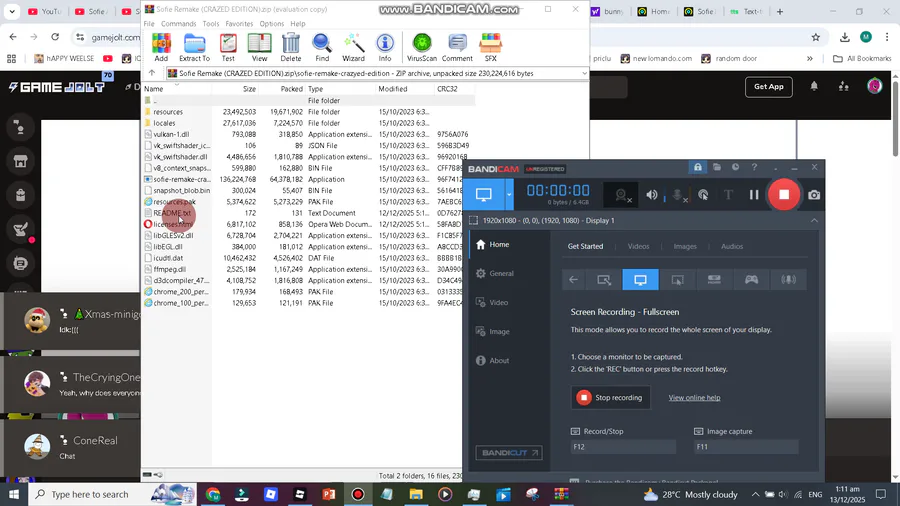Image resolution: width=900 pixels, height=506 pixels.
Task: Open the View tool in WinRAR
Action: (259, 47)
